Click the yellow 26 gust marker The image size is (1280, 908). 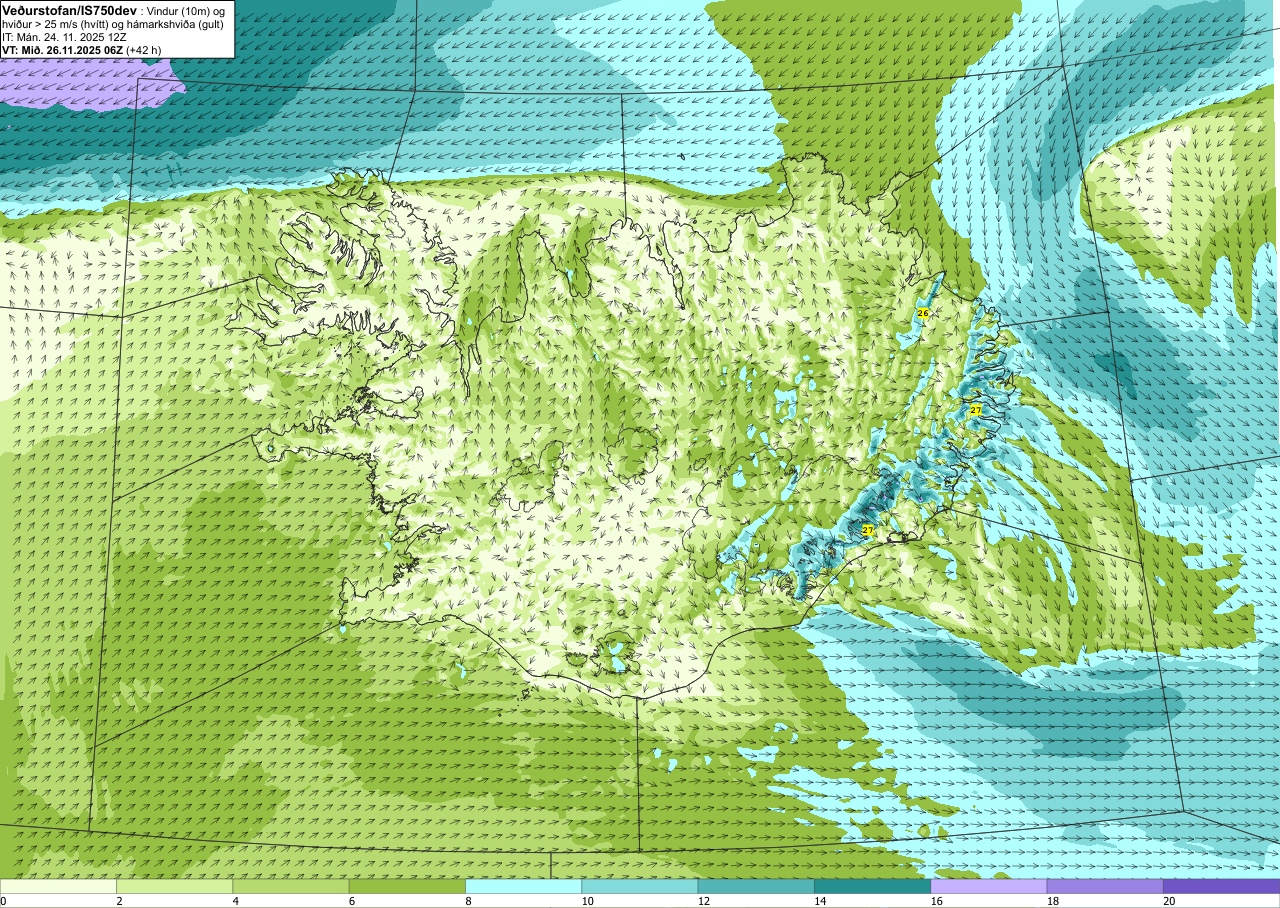pos(923,313)
